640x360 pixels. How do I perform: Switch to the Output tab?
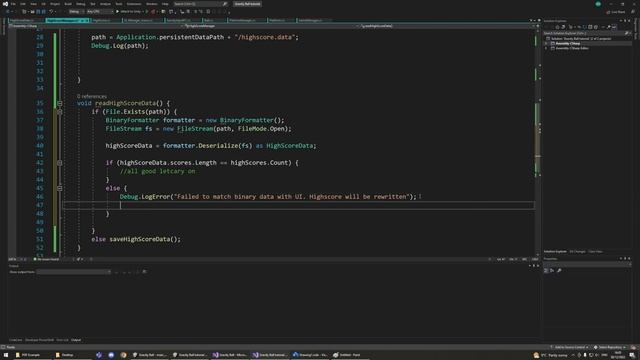(76, 340)
